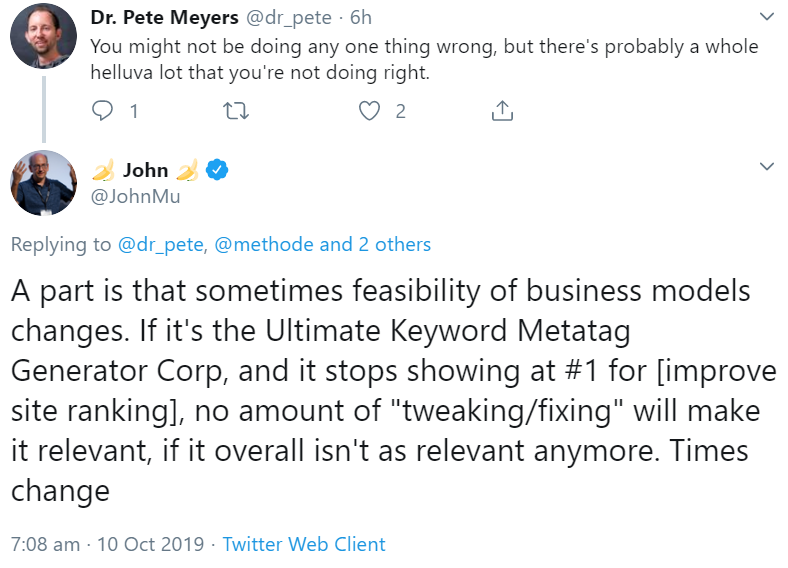
Task: Click the reply icon on Pete's tweet
Action: point(103,111)
